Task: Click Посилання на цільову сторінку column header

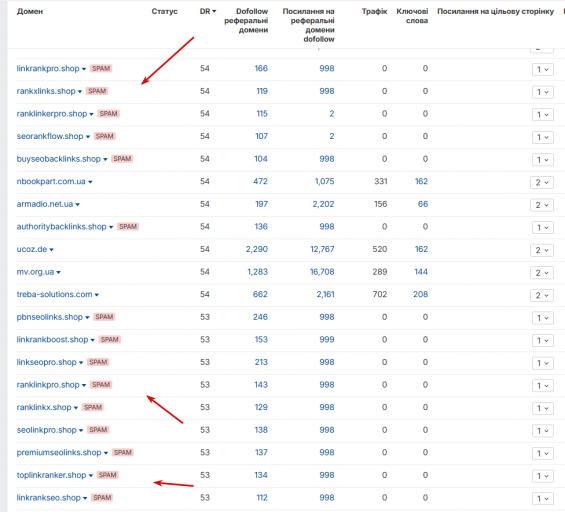Action: [x=495, y=12]
